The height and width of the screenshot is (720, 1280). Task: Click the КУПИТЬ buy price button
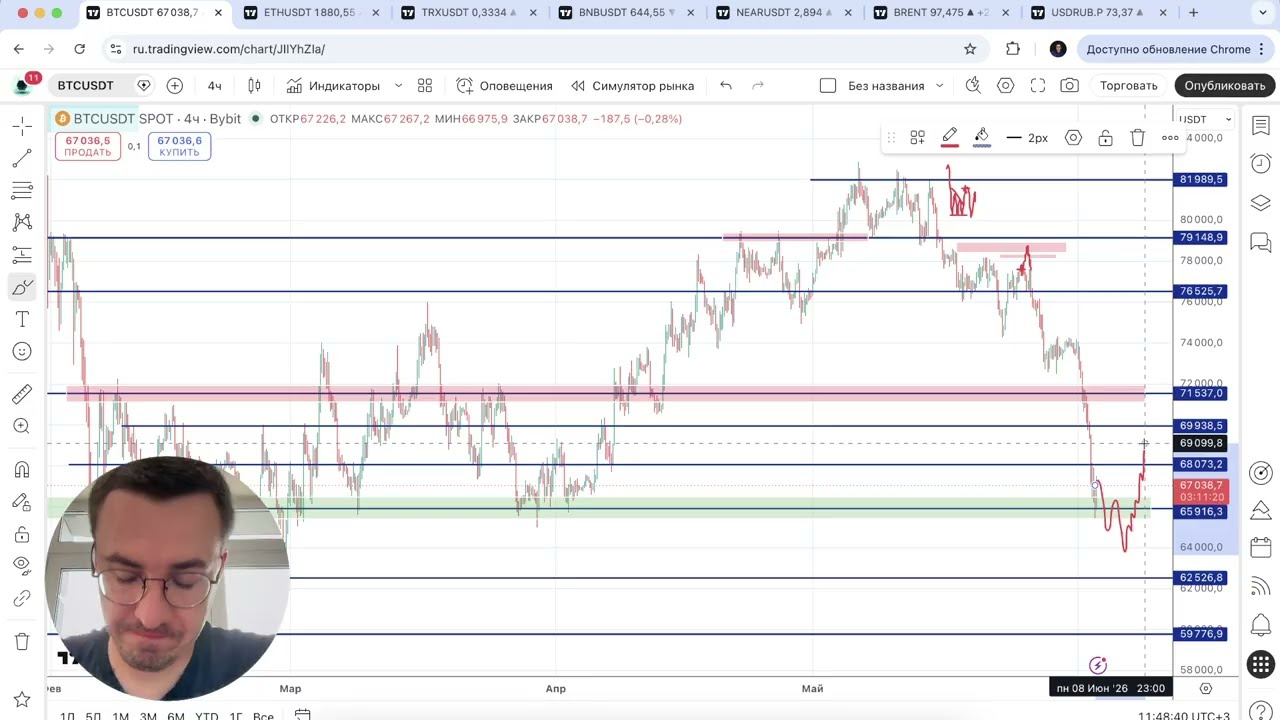tap(180, 146)
